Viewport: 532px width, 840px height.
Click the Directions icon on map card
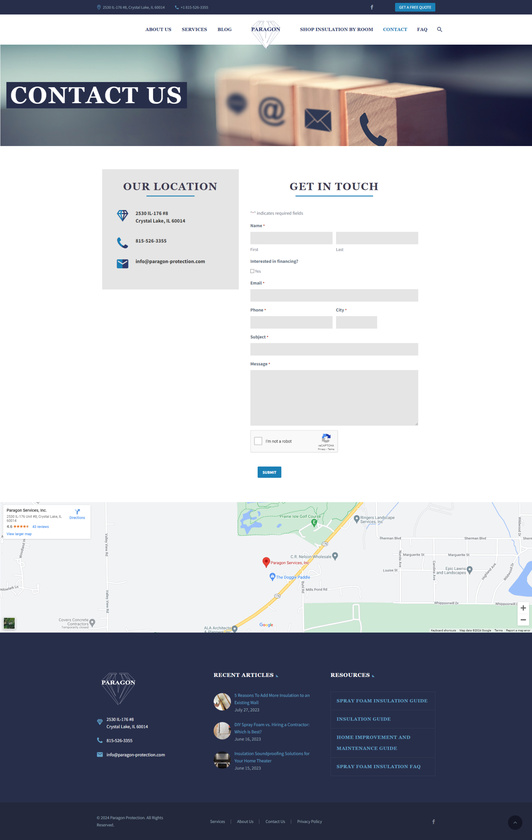tap(77, 512)
